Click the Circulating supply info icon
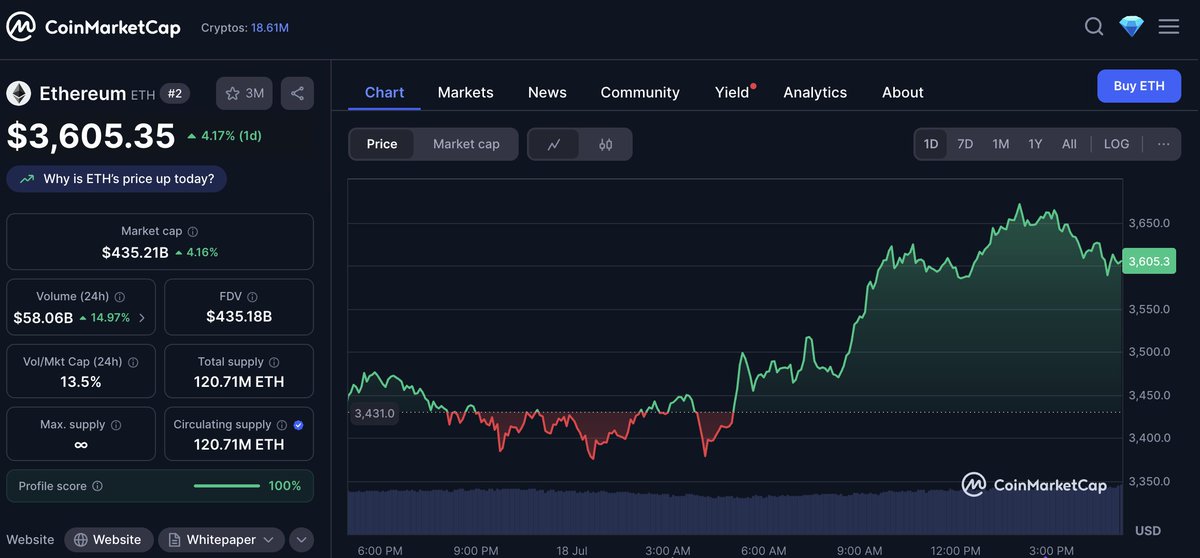Screen dimensions: 1200x558 (x=282, y=425)
